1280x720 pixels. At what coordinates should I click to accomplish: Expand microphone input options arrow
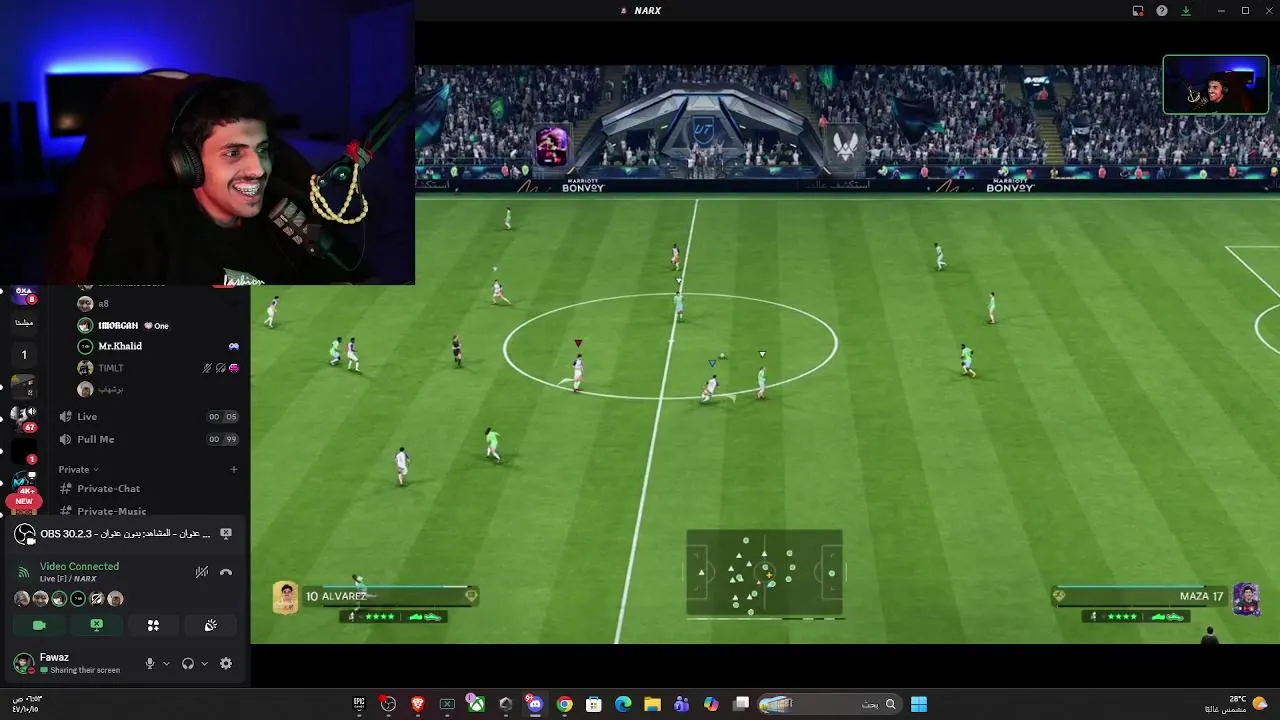(166, 663)
